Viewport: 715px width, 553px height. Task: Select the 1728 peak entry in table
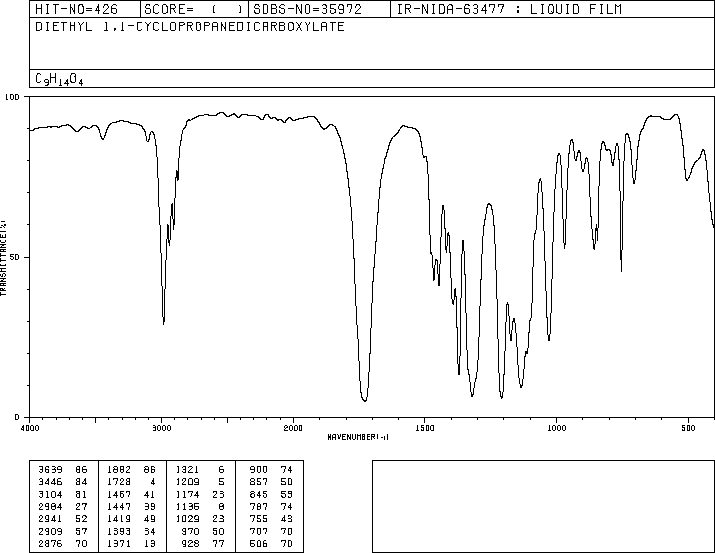(x=131, y=482)
